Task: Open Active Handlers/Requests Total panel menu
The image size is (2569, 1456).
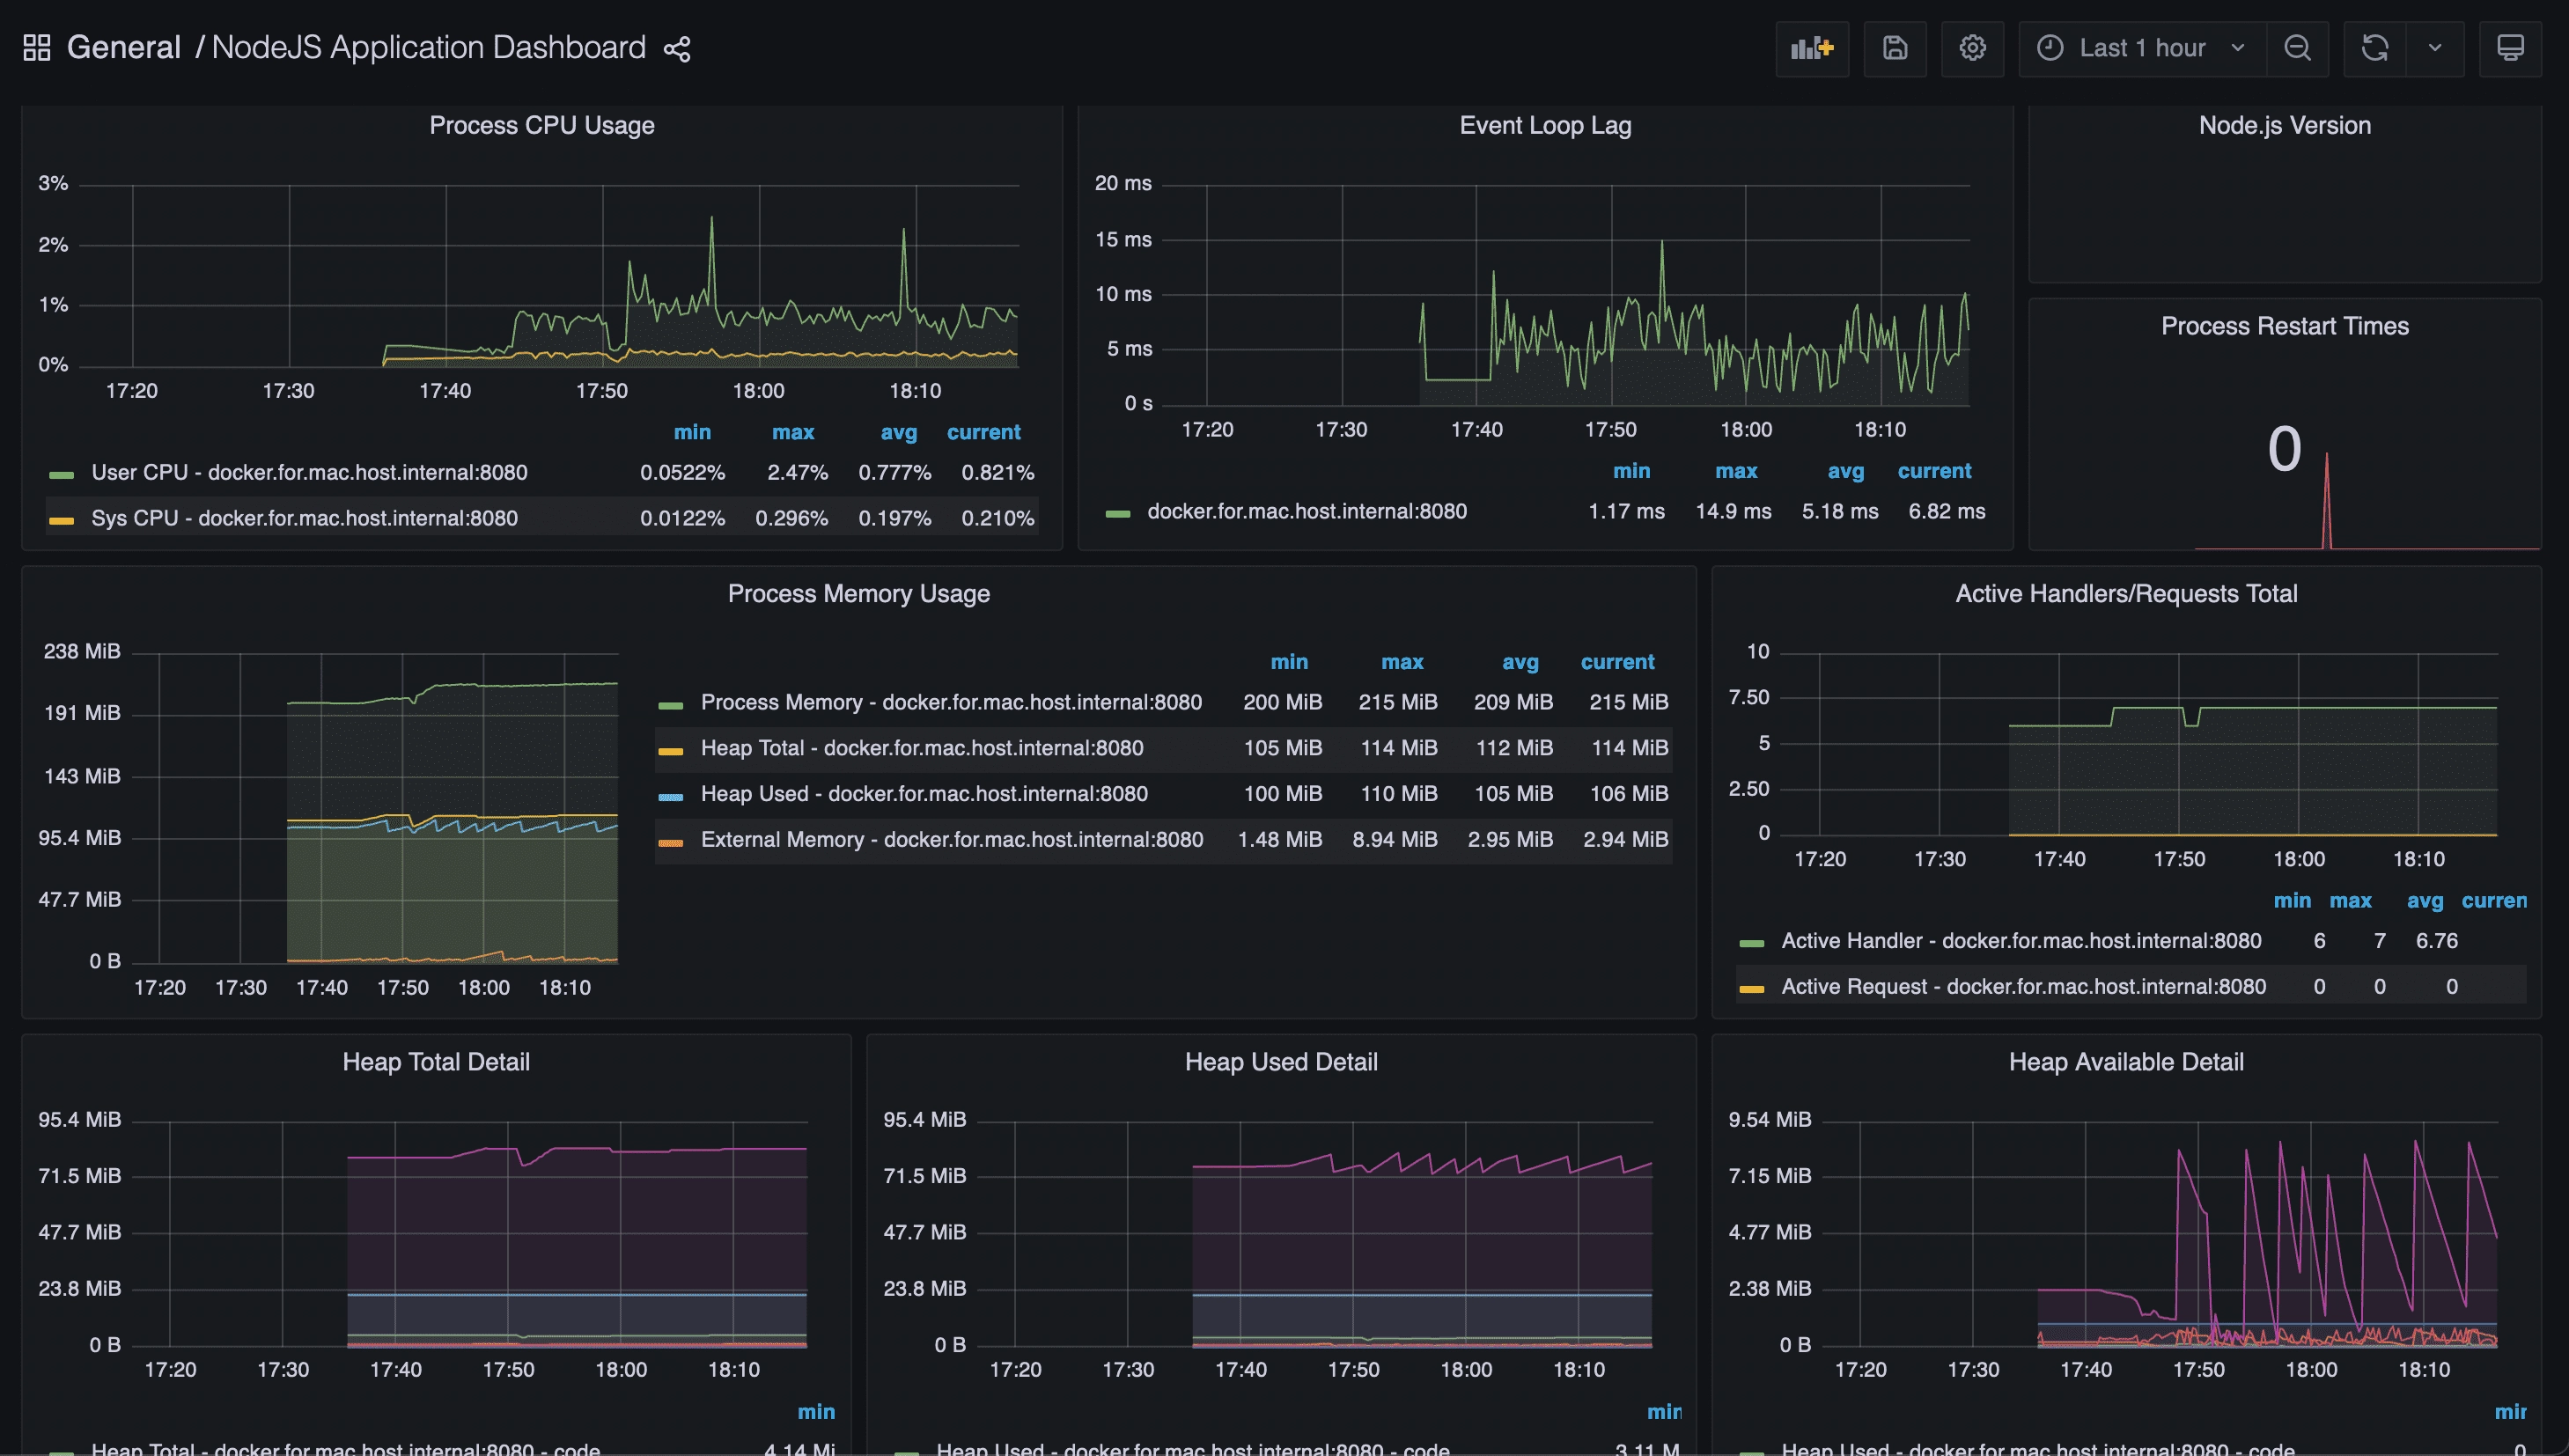Action: 2126,593
